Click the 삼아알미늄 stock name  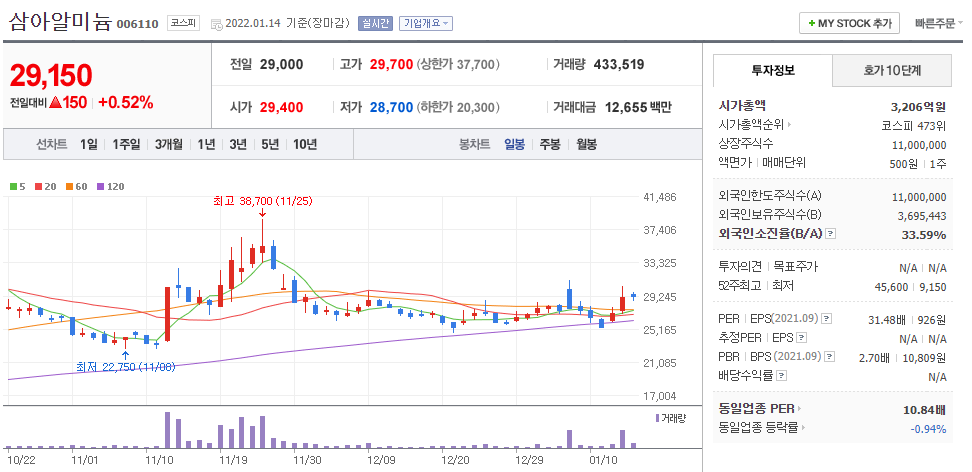[x=60, y=21]
